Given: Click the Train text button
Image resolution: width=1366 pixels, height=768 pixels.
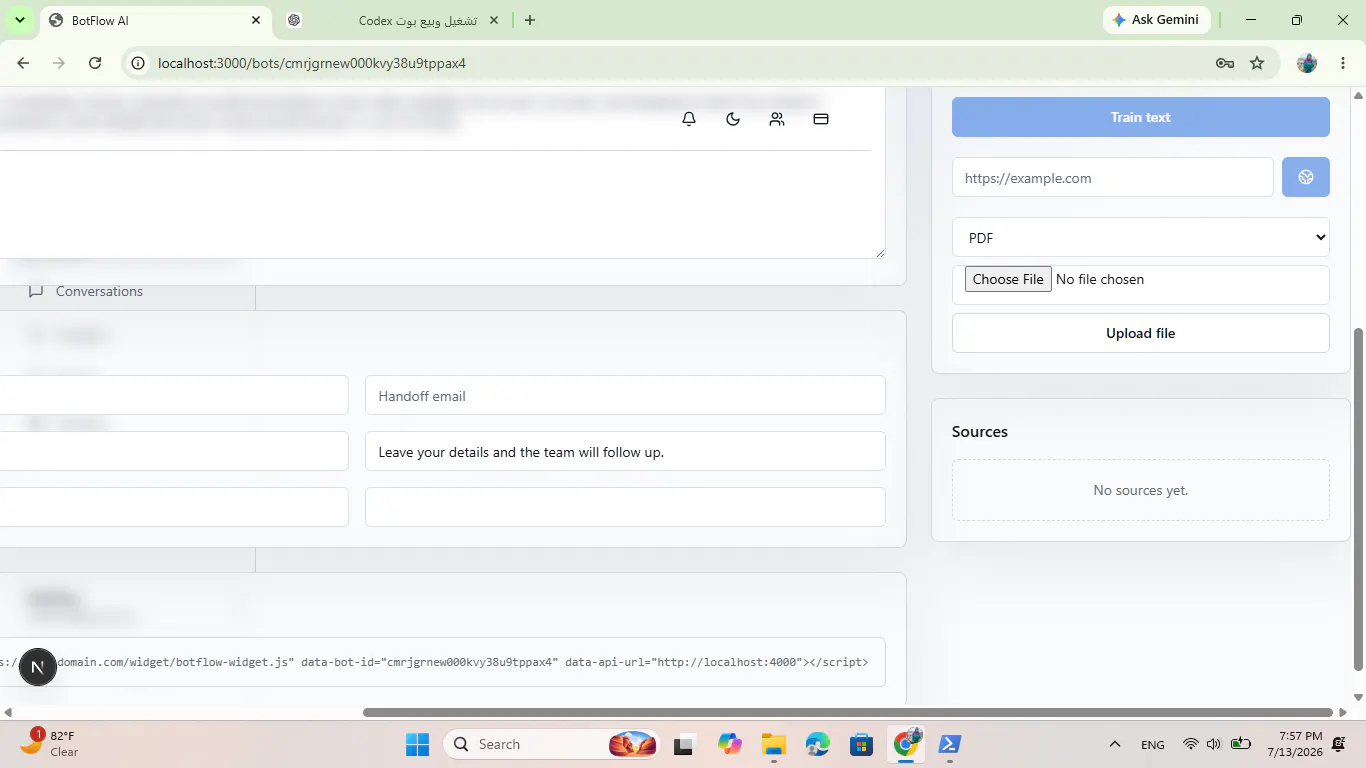Looking at the screenshot, I should [1140, 117].
